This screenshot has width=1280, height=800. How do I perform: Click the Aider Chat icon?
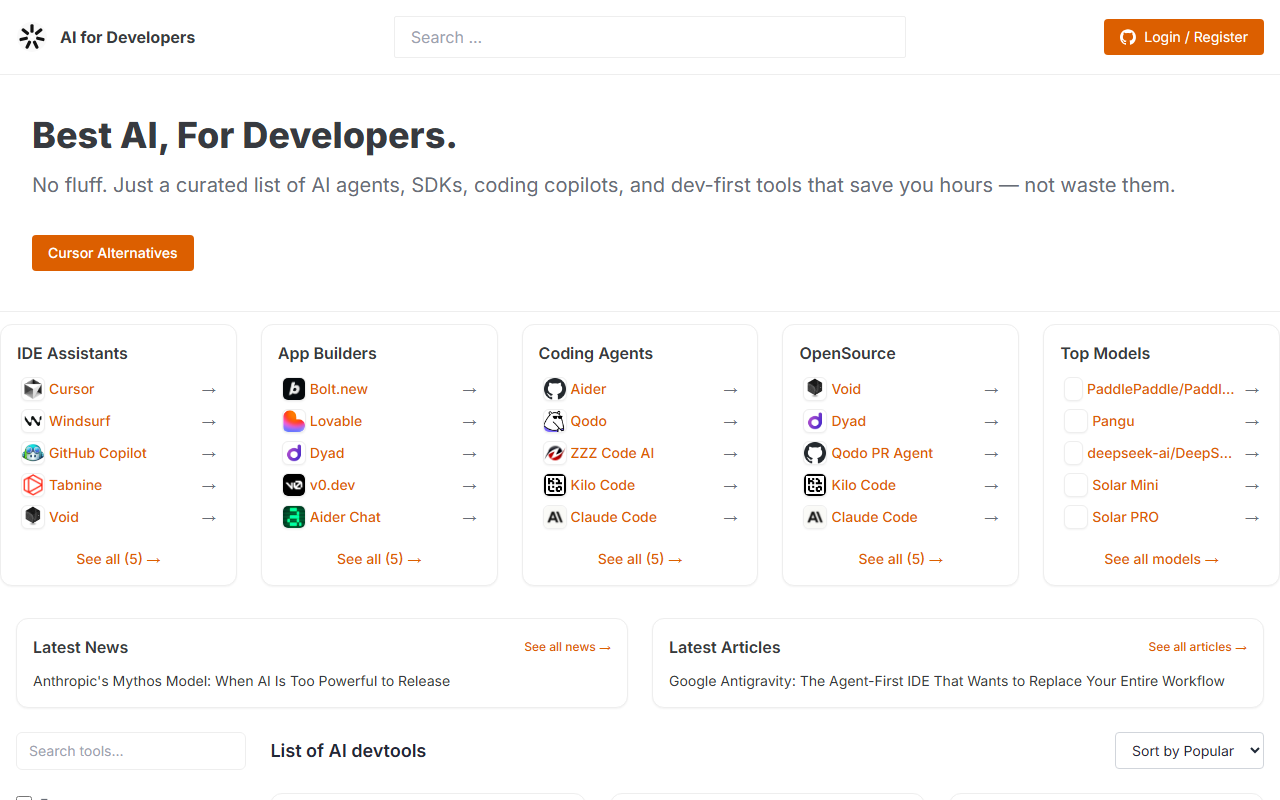(x=294, y=517)
